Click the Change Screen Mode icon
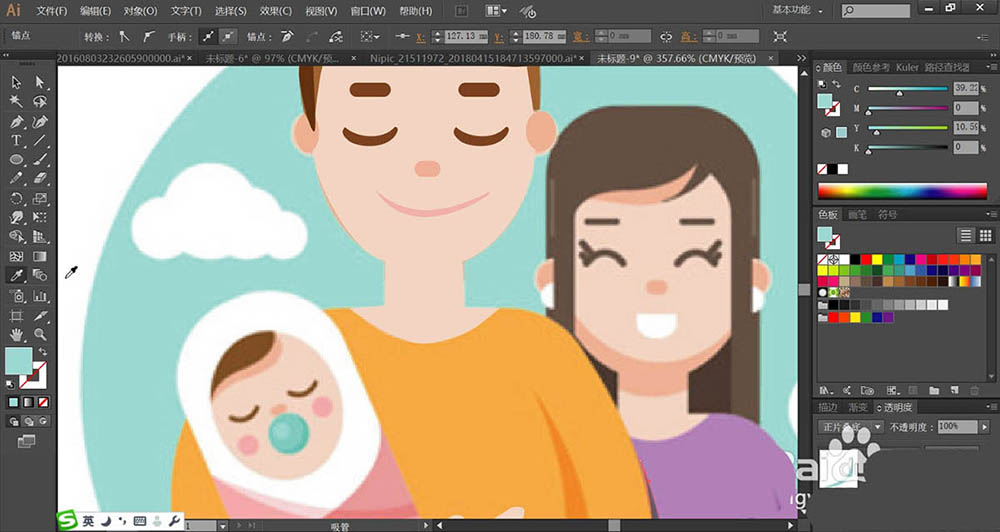This screenshot has height=532, width=1000. tap(26, 441)
